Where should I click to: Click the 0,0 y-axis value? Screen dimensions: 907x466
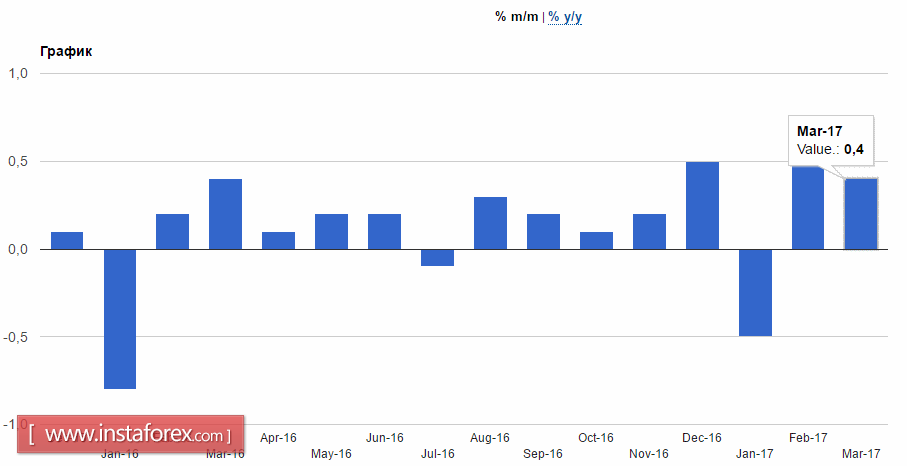tap(19, 250)
